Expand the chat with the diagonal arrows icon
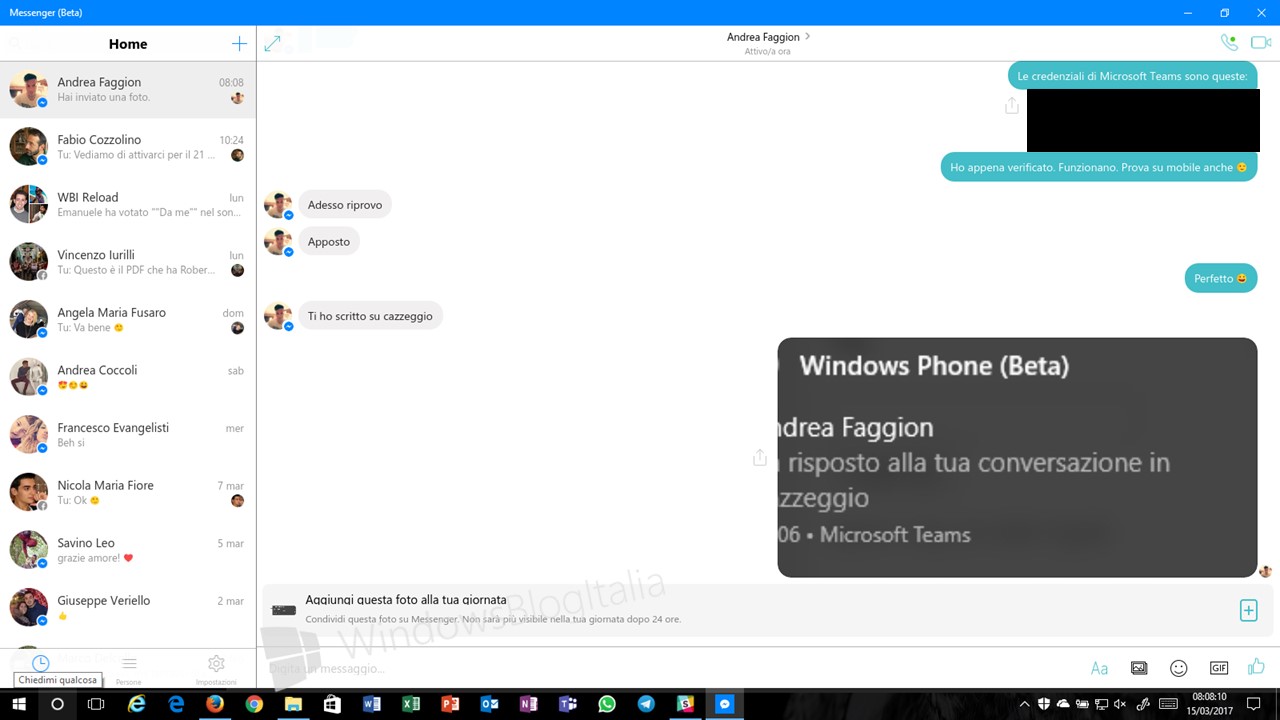Screen dimensions: 1280x720 click(272, 44)
